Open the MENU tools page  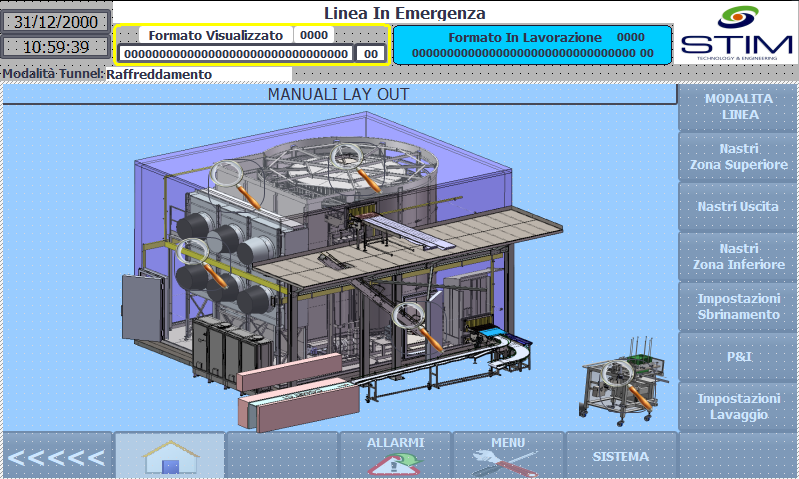point(508,455)
